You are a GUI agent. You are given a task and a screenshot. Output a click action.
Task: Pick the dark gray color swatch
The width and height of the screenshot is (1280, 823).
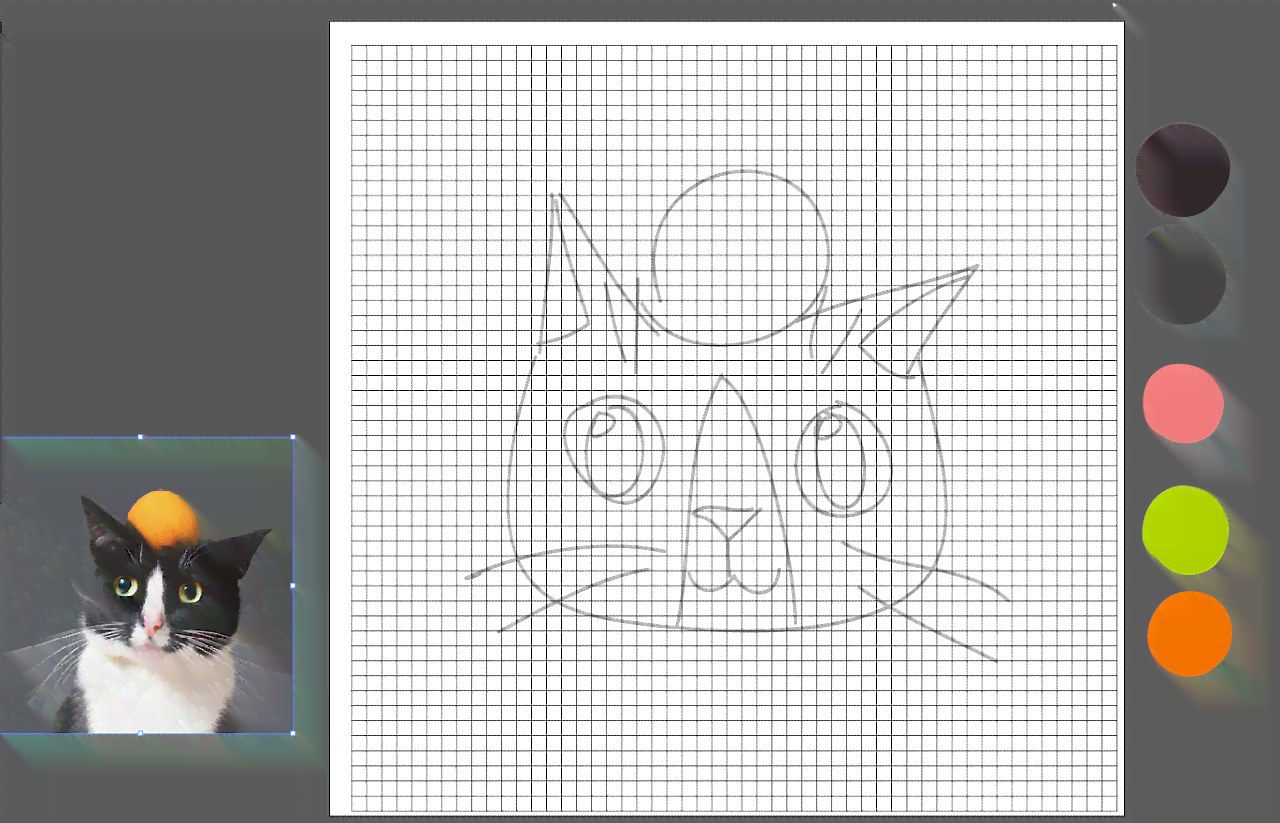[1183, 275]
